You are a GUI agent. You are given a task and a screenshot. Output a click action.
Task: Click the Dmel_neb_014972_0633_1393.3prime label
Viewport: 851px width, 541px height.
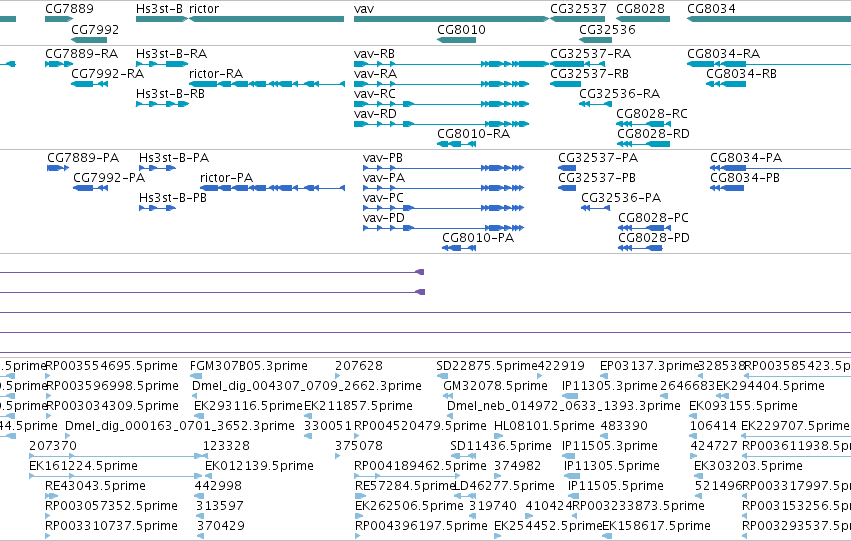[x=564, y=406]
